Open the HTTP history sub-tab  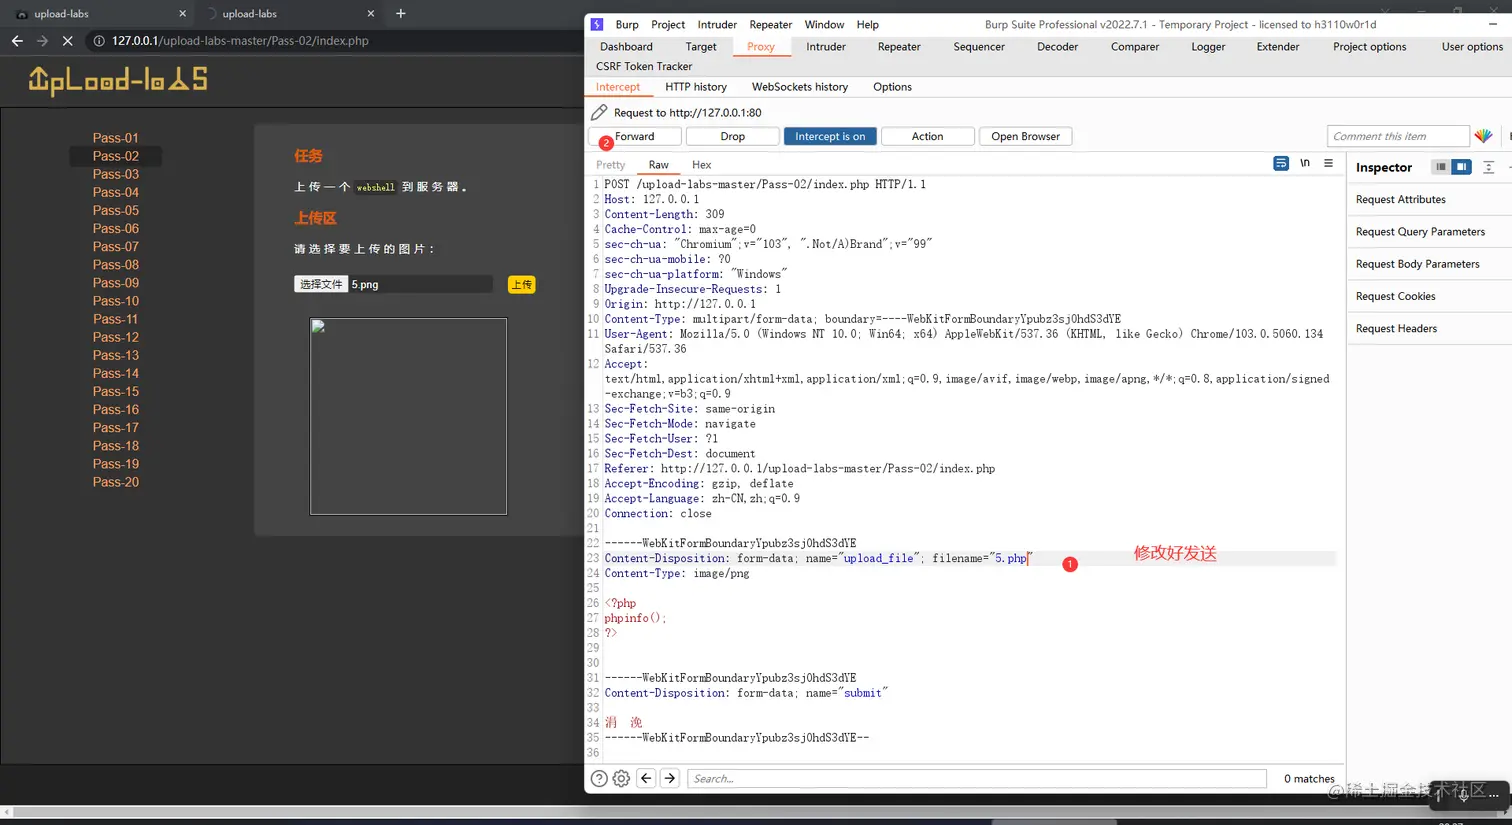pyautogui.click(x=696, y=87)
